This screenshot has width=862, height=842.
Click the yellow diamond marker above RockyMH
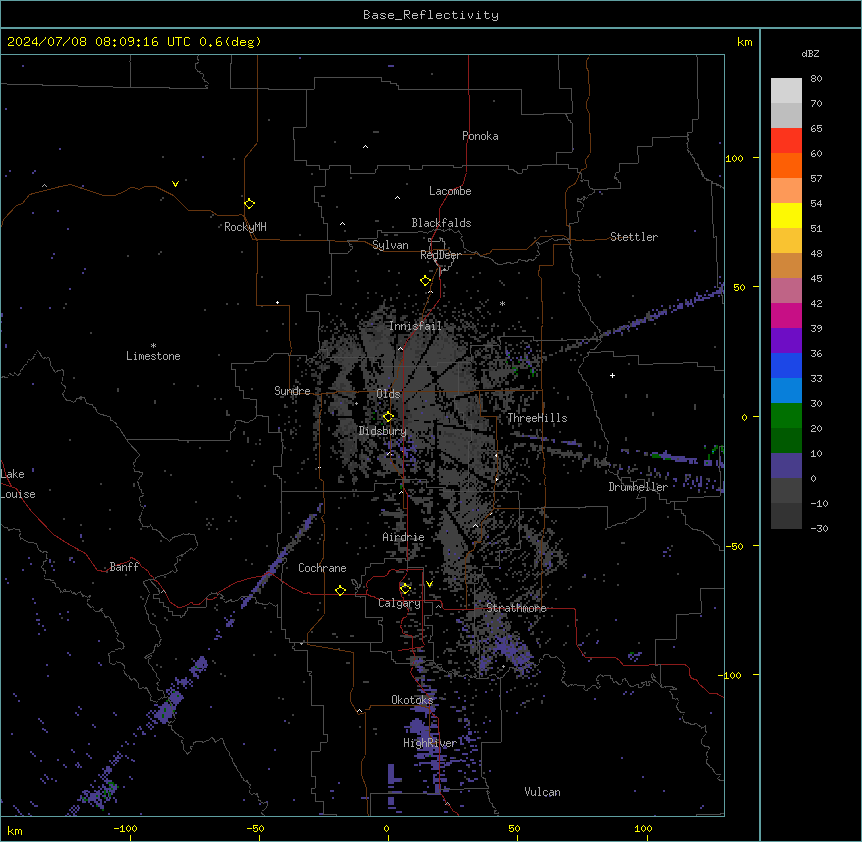(x=249, y=203)
